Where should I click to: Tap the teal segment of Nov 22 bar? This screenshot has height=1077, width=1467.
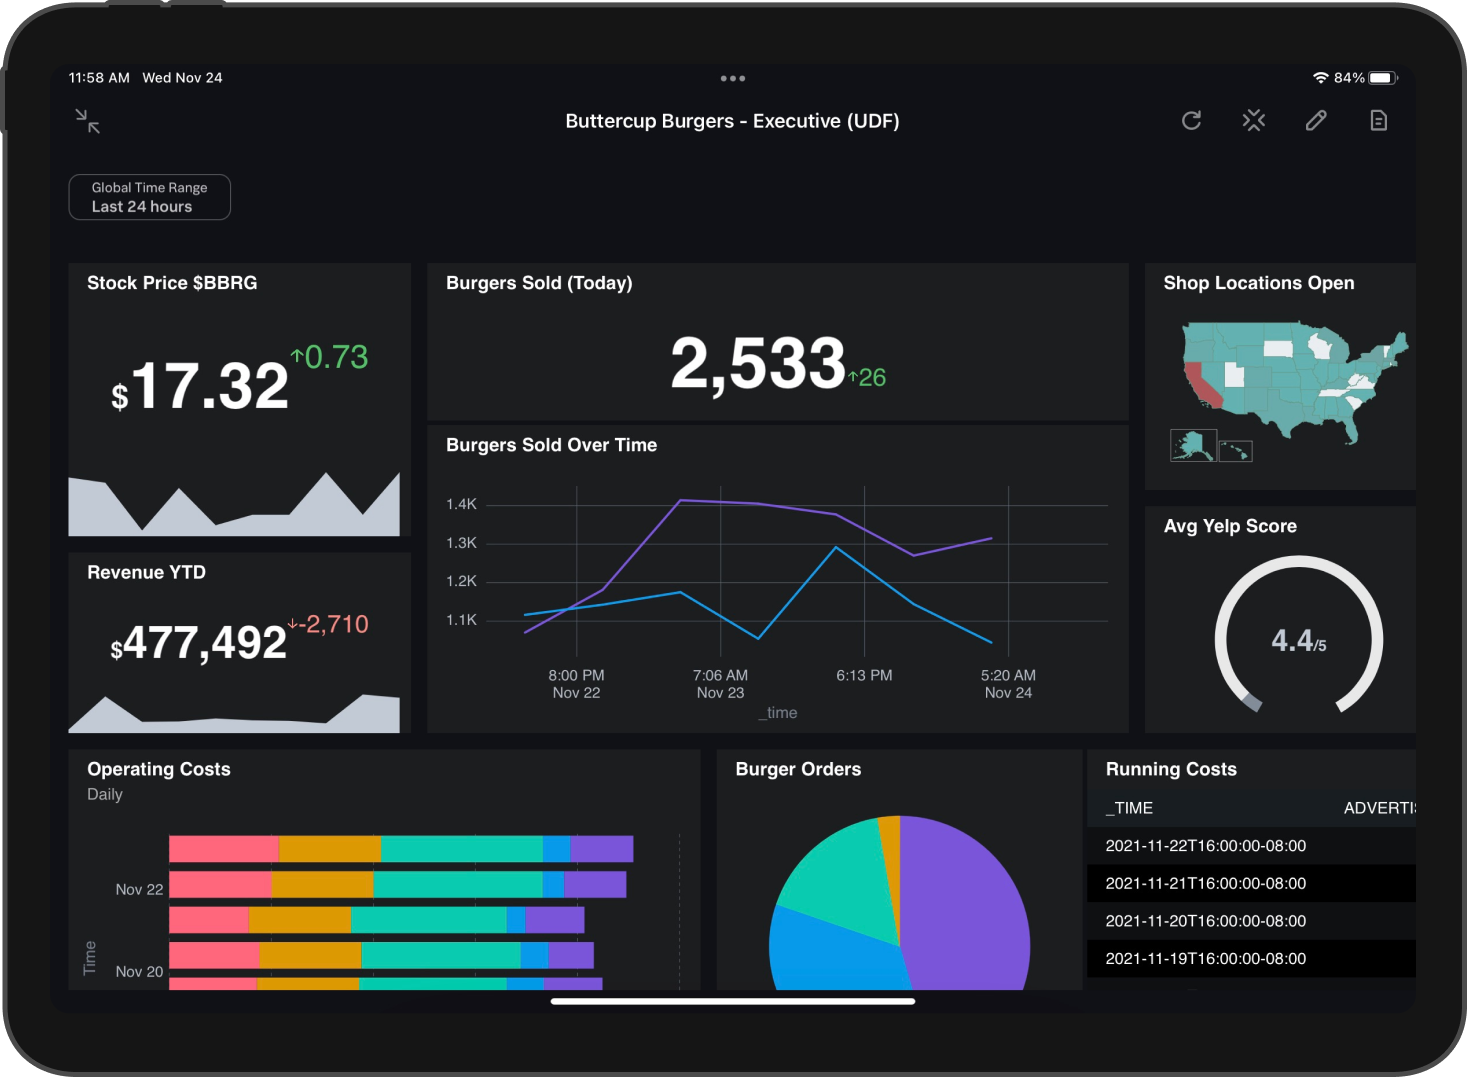pos(458,884)
